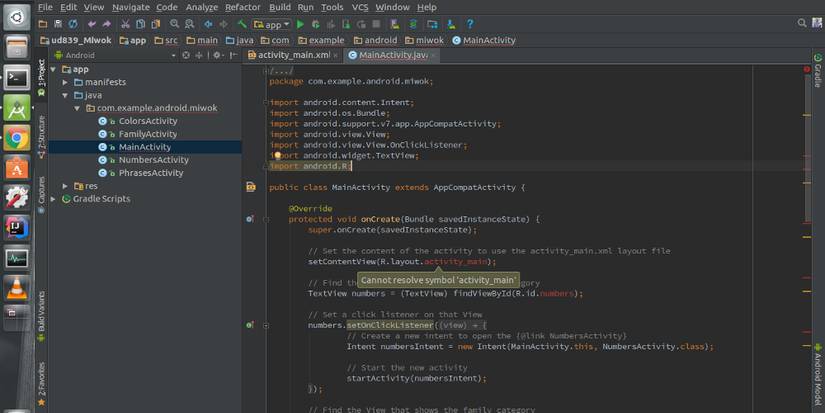This screenshot has height=413, width=825.
Task: Toggle the Build Variants tool window
Action: [41, 311]
